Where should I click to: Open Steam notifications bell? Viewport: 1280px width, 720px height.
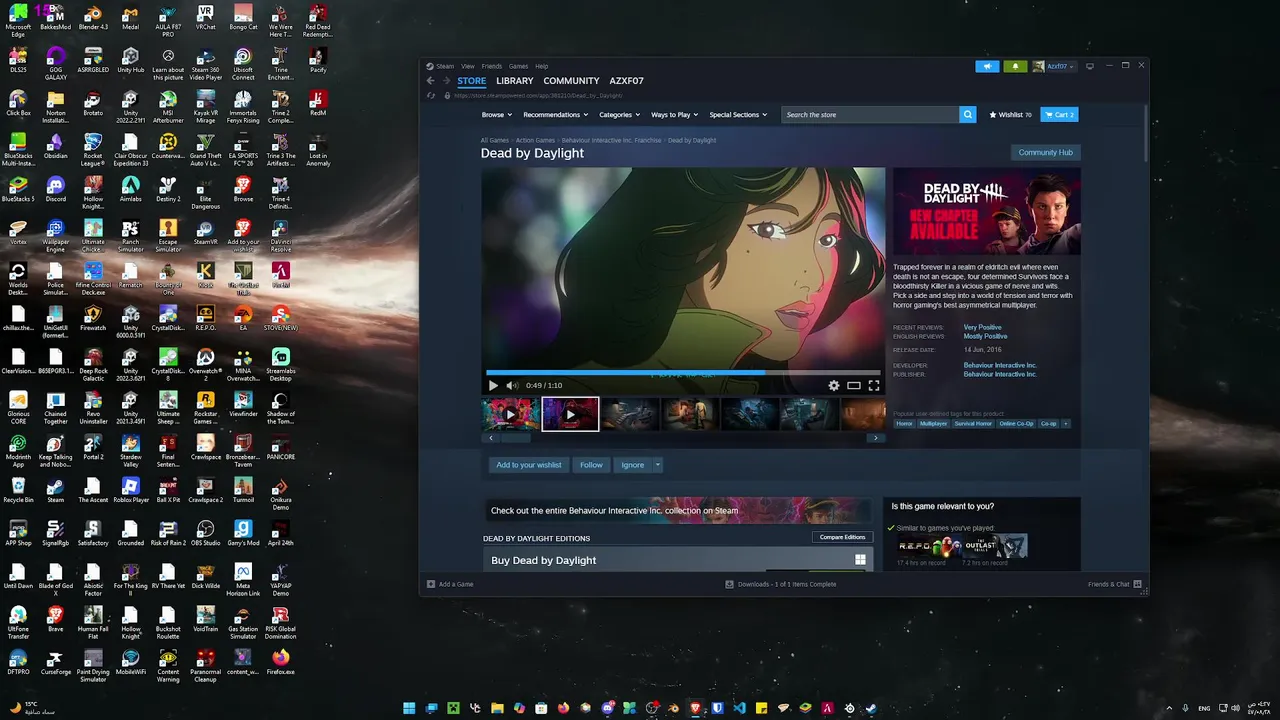tap(1016, 66)
